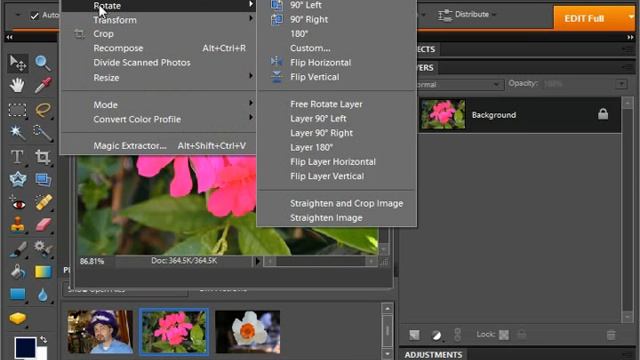Click the Layers panel vertical scrollbar
This screenshot has width=640, height=360.
click(x=627, y=209)
